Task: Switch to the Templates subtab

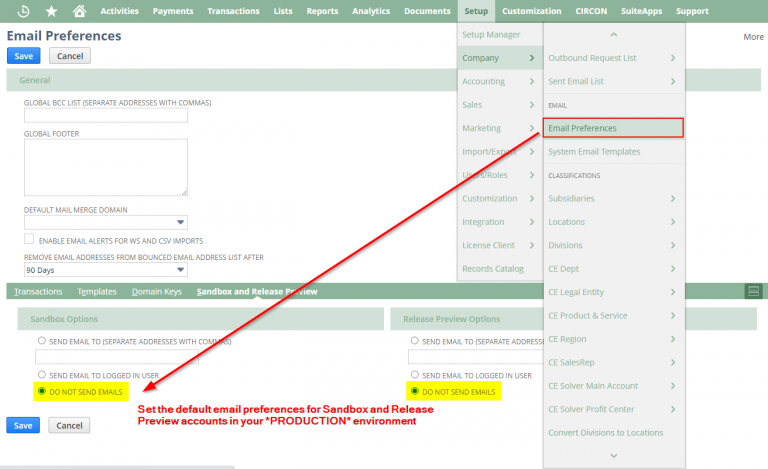Action: [97, 291]
